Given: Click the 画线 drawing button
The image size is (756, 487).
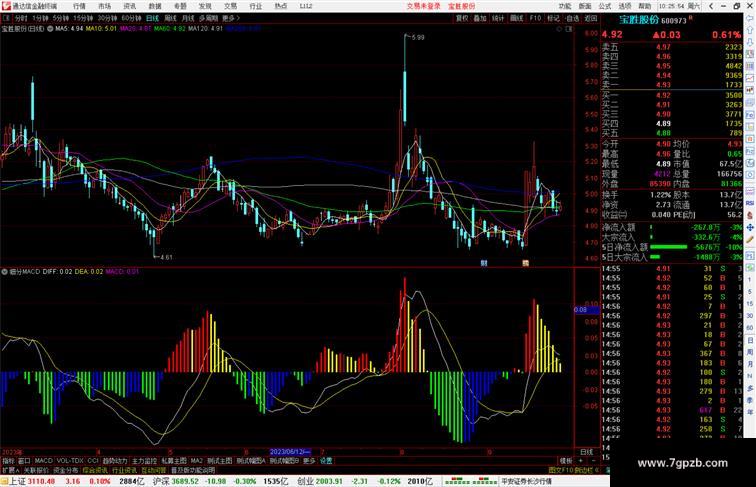Looking at the screenshot, I should (x=516, y=18).
